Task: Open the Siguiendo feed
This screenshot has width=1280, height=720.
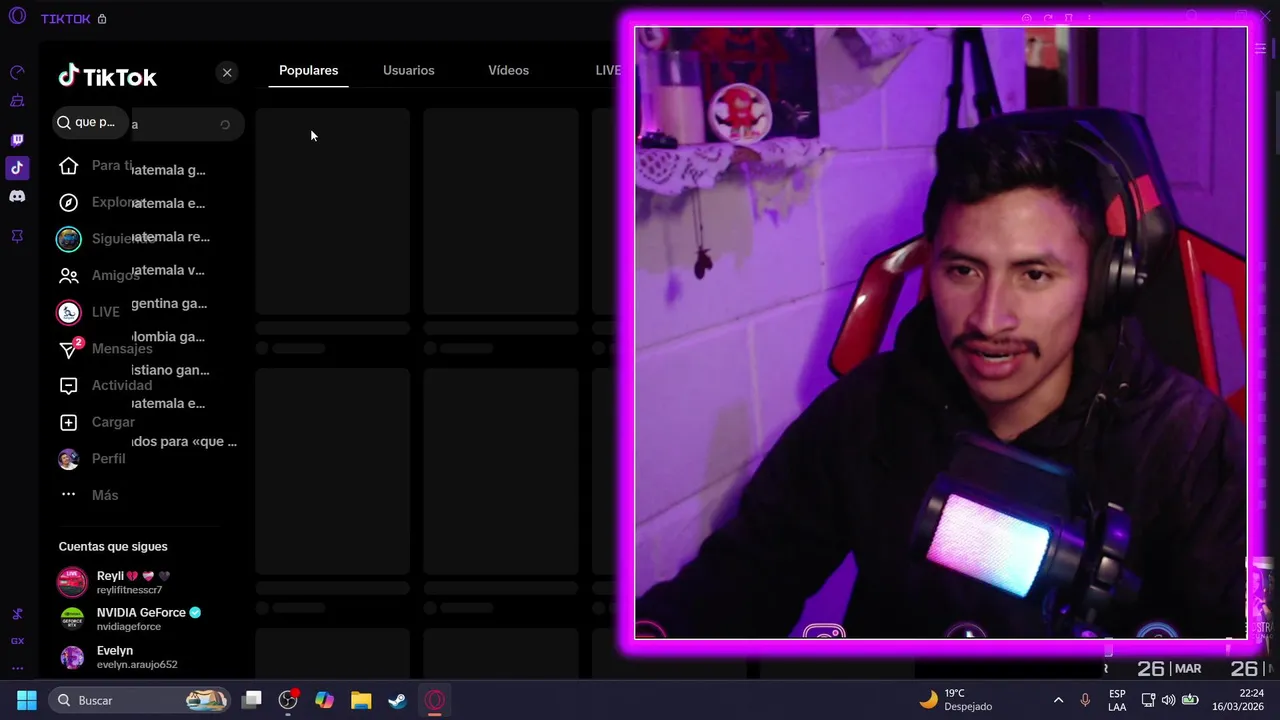Action: point(104,239)
